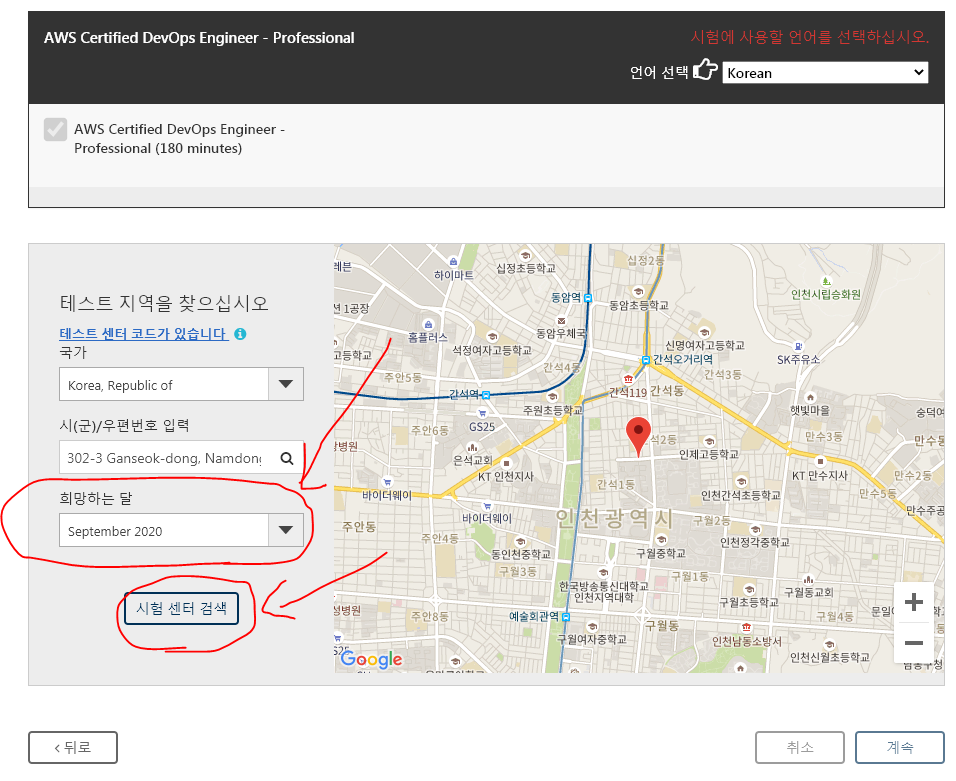Click 인천남동소방서 fire station marker
Image resolution: width=956 pixels, height=781 pixels.
(x=746, y=627)
